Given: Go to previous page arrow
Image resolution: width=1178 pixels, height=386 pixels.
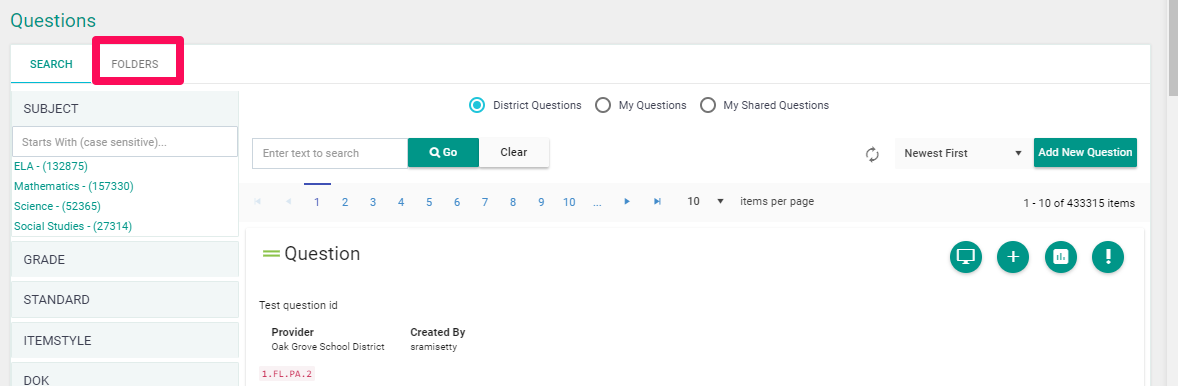Looking at the screenshot, I should 288,202.
